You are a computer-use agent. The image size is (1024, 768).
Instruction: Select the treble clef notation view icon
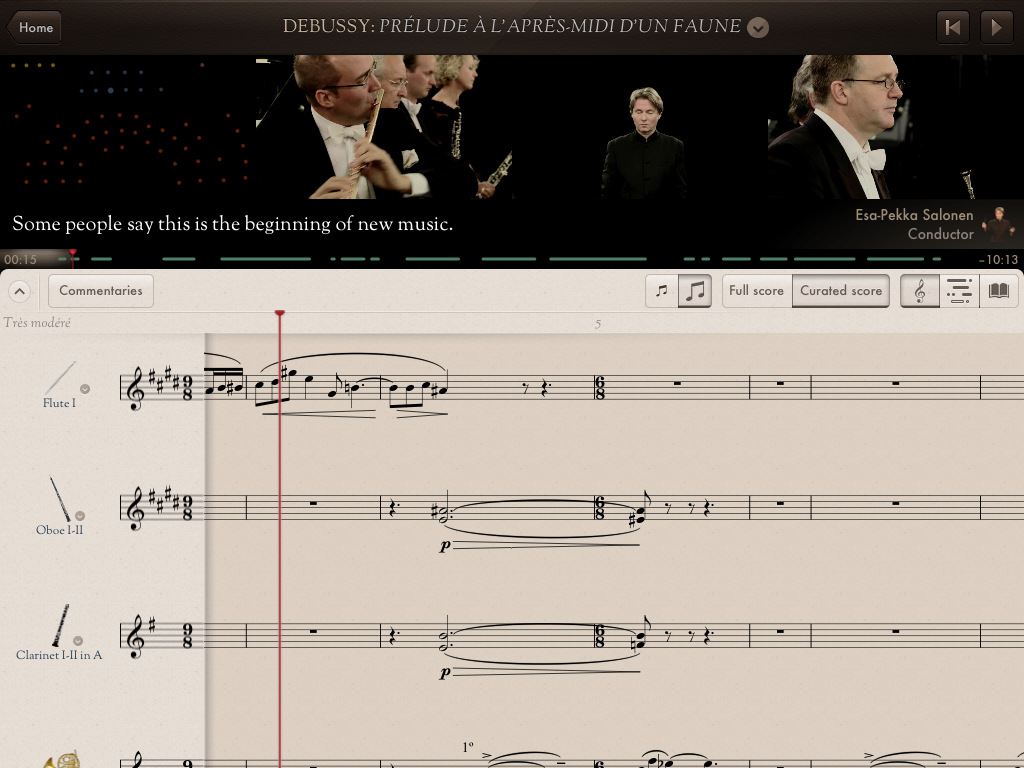coord(919,291)
